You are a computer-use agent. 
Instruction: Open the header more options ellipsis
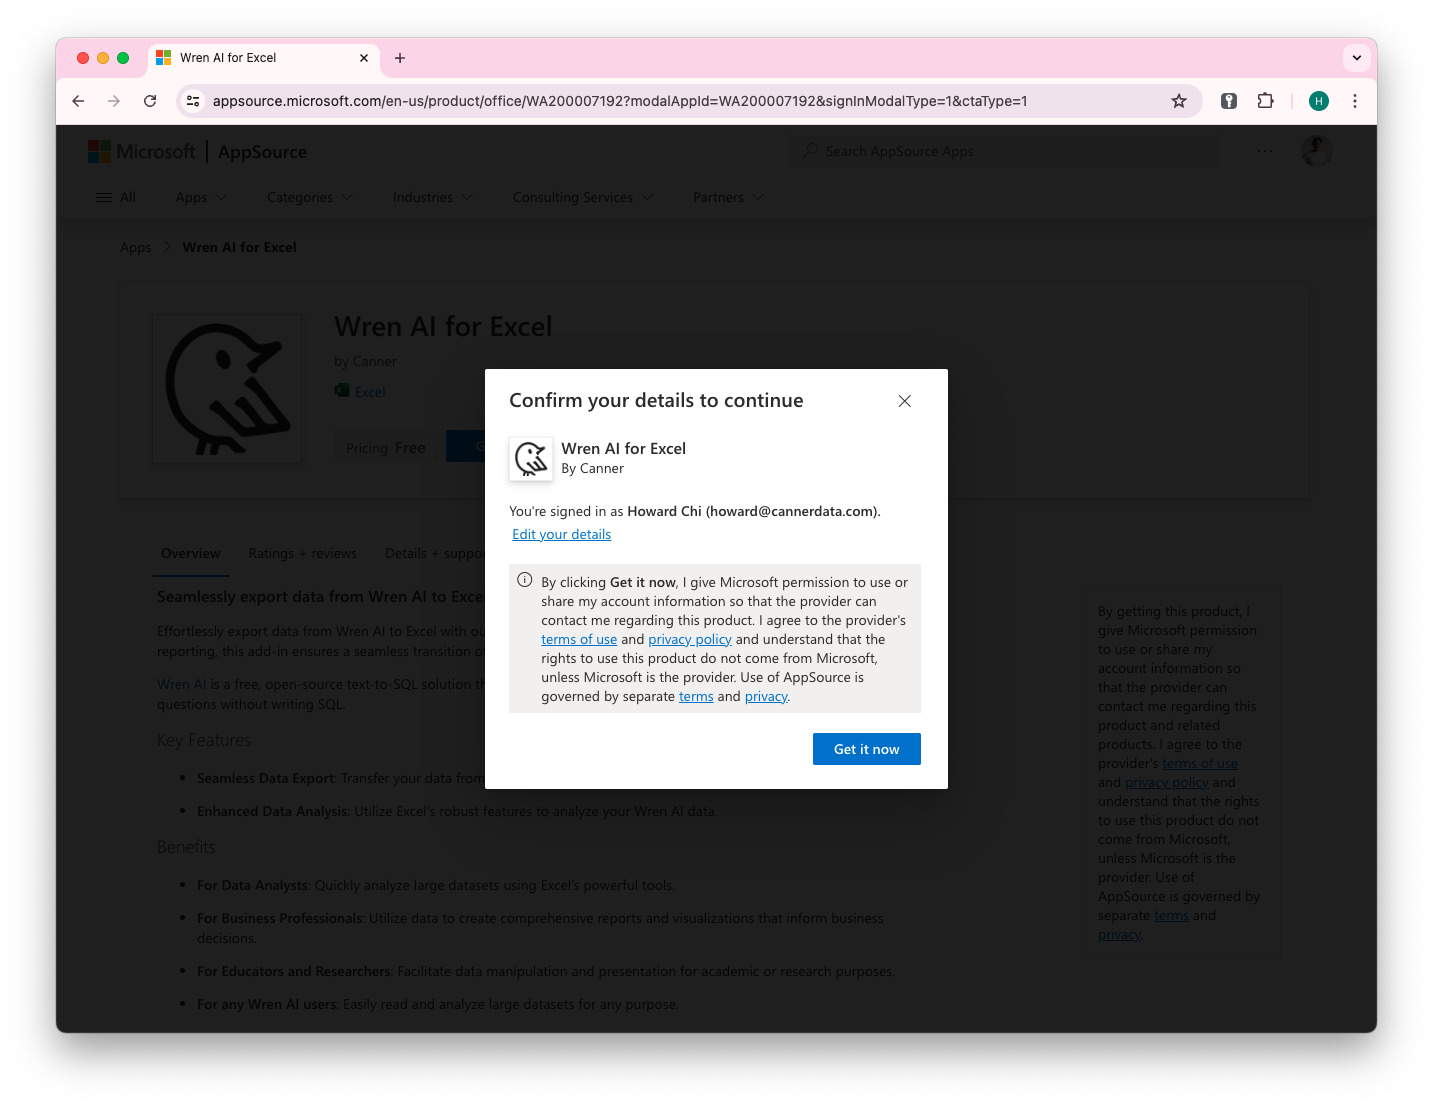[1265, 151]
